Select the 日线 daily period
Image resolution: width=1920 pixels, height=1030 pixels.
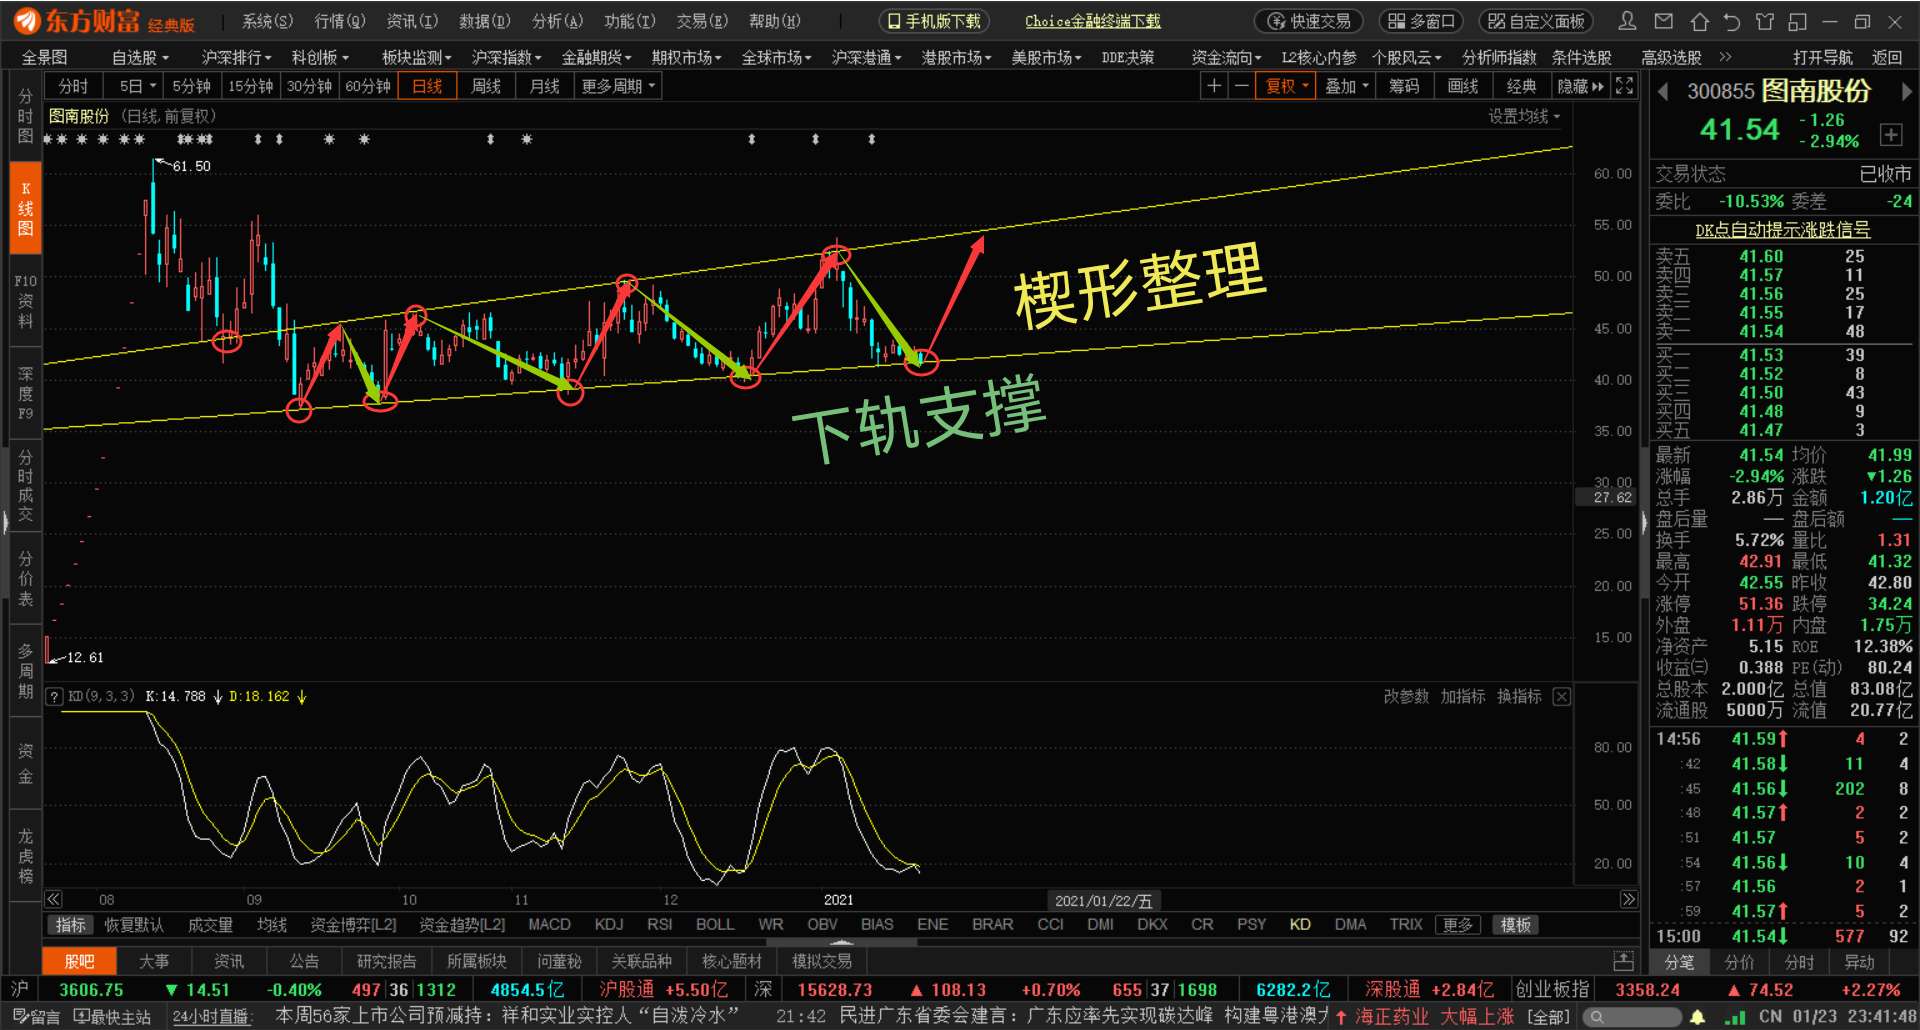(427, 86)
